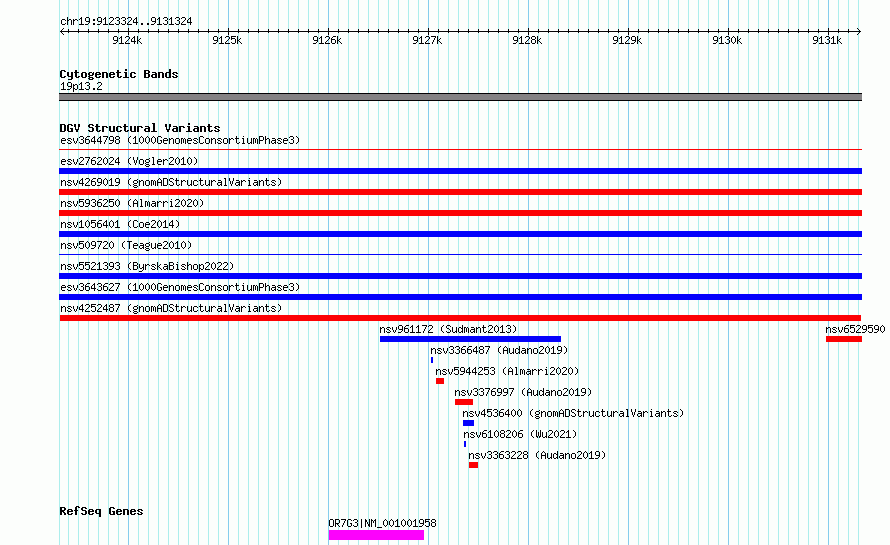
Task: Select the 19p13.2 band label
Action: click(81, 86)
